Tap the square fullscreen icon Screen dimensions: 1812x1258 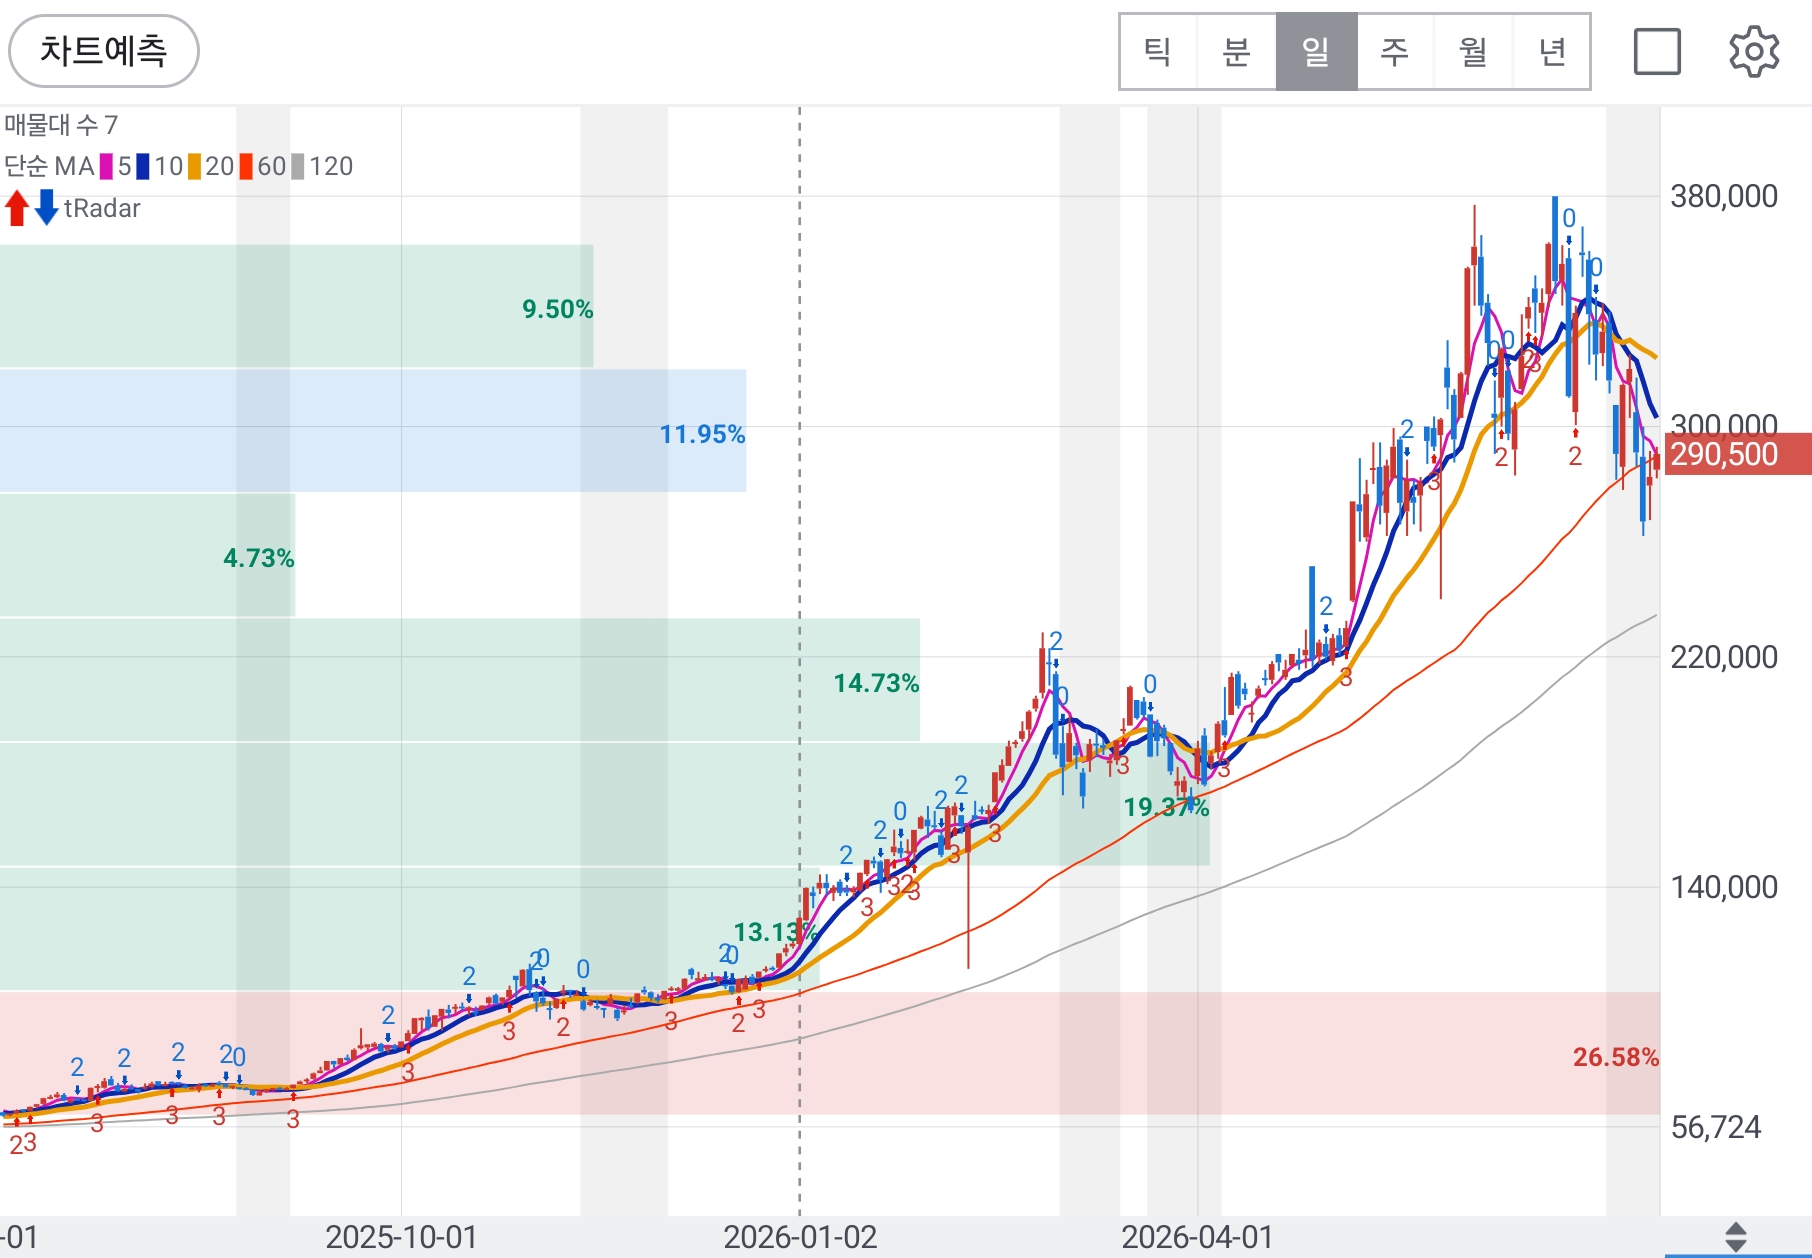point(1657,52)
